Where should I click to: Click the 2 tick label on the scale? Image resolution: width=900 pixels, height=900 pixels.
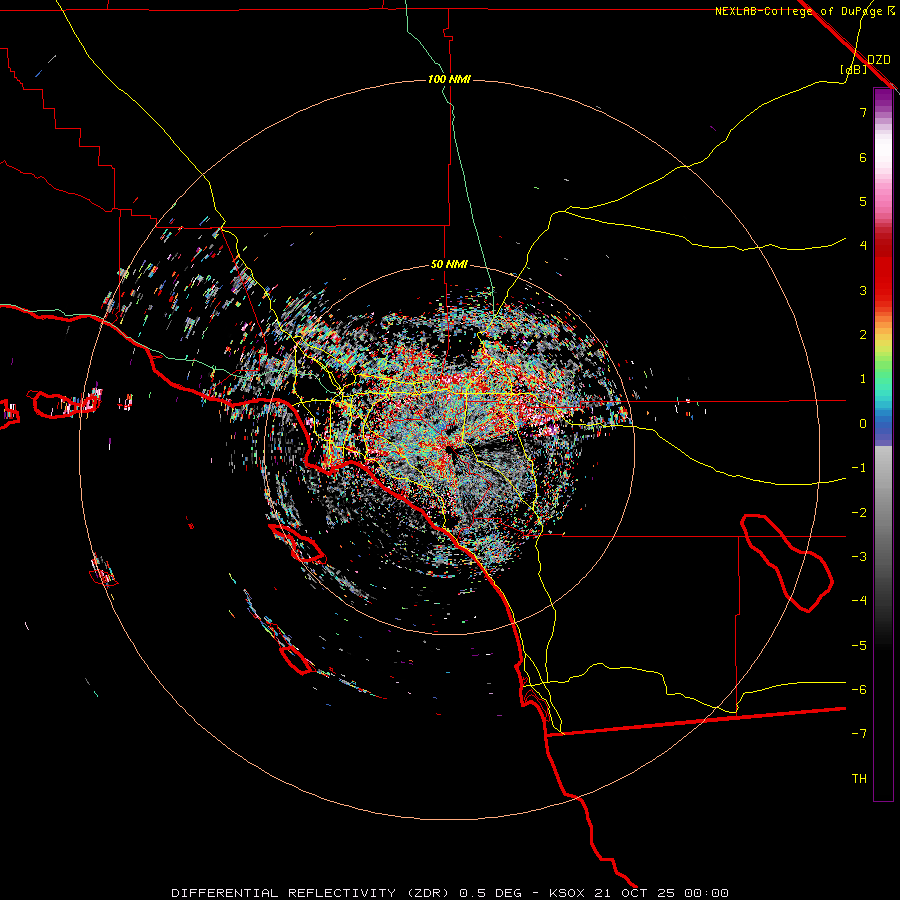pos(863,335)
